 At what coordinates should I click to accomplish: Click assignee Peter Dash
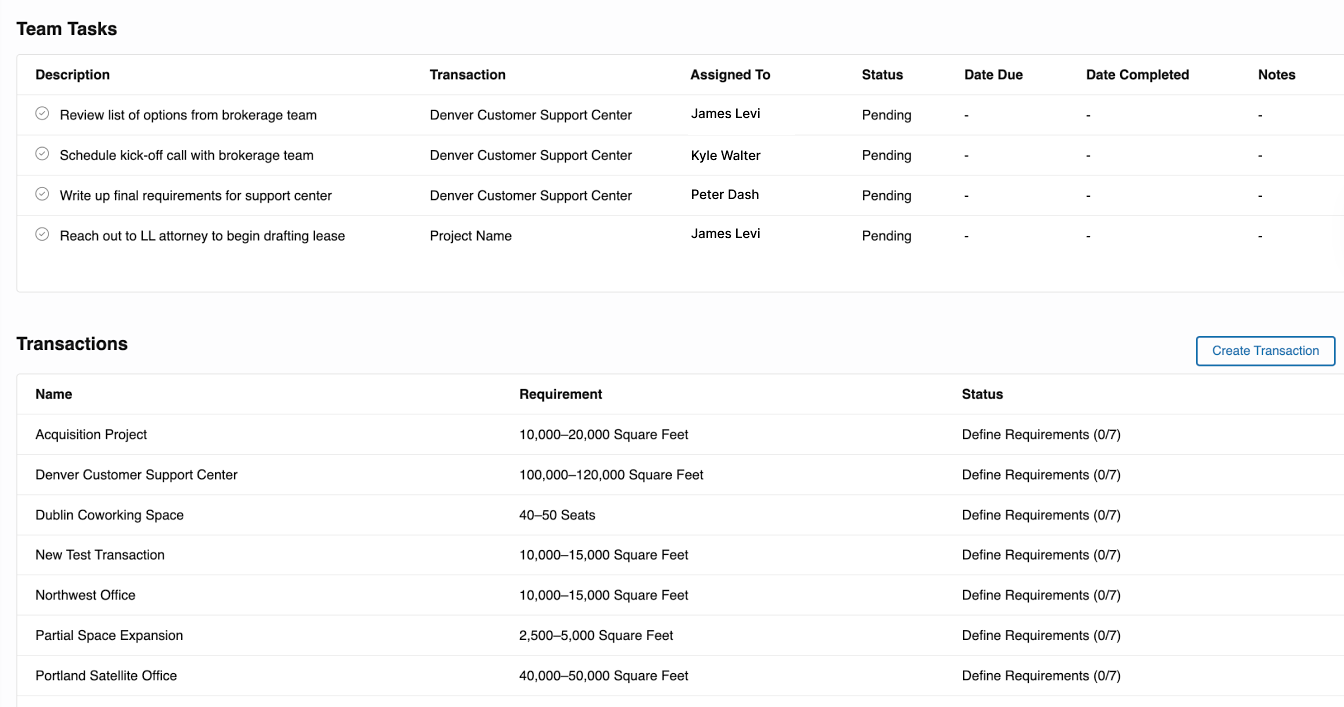coord(724,194)
